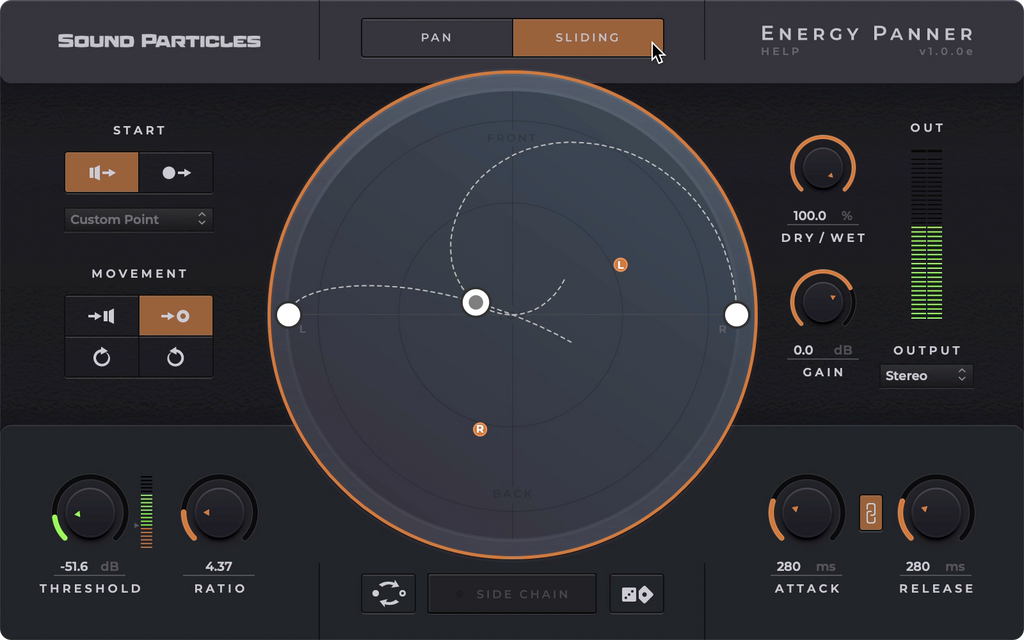Click the Threshold knob
The image size is (1024, 640).
pos(90,513)
